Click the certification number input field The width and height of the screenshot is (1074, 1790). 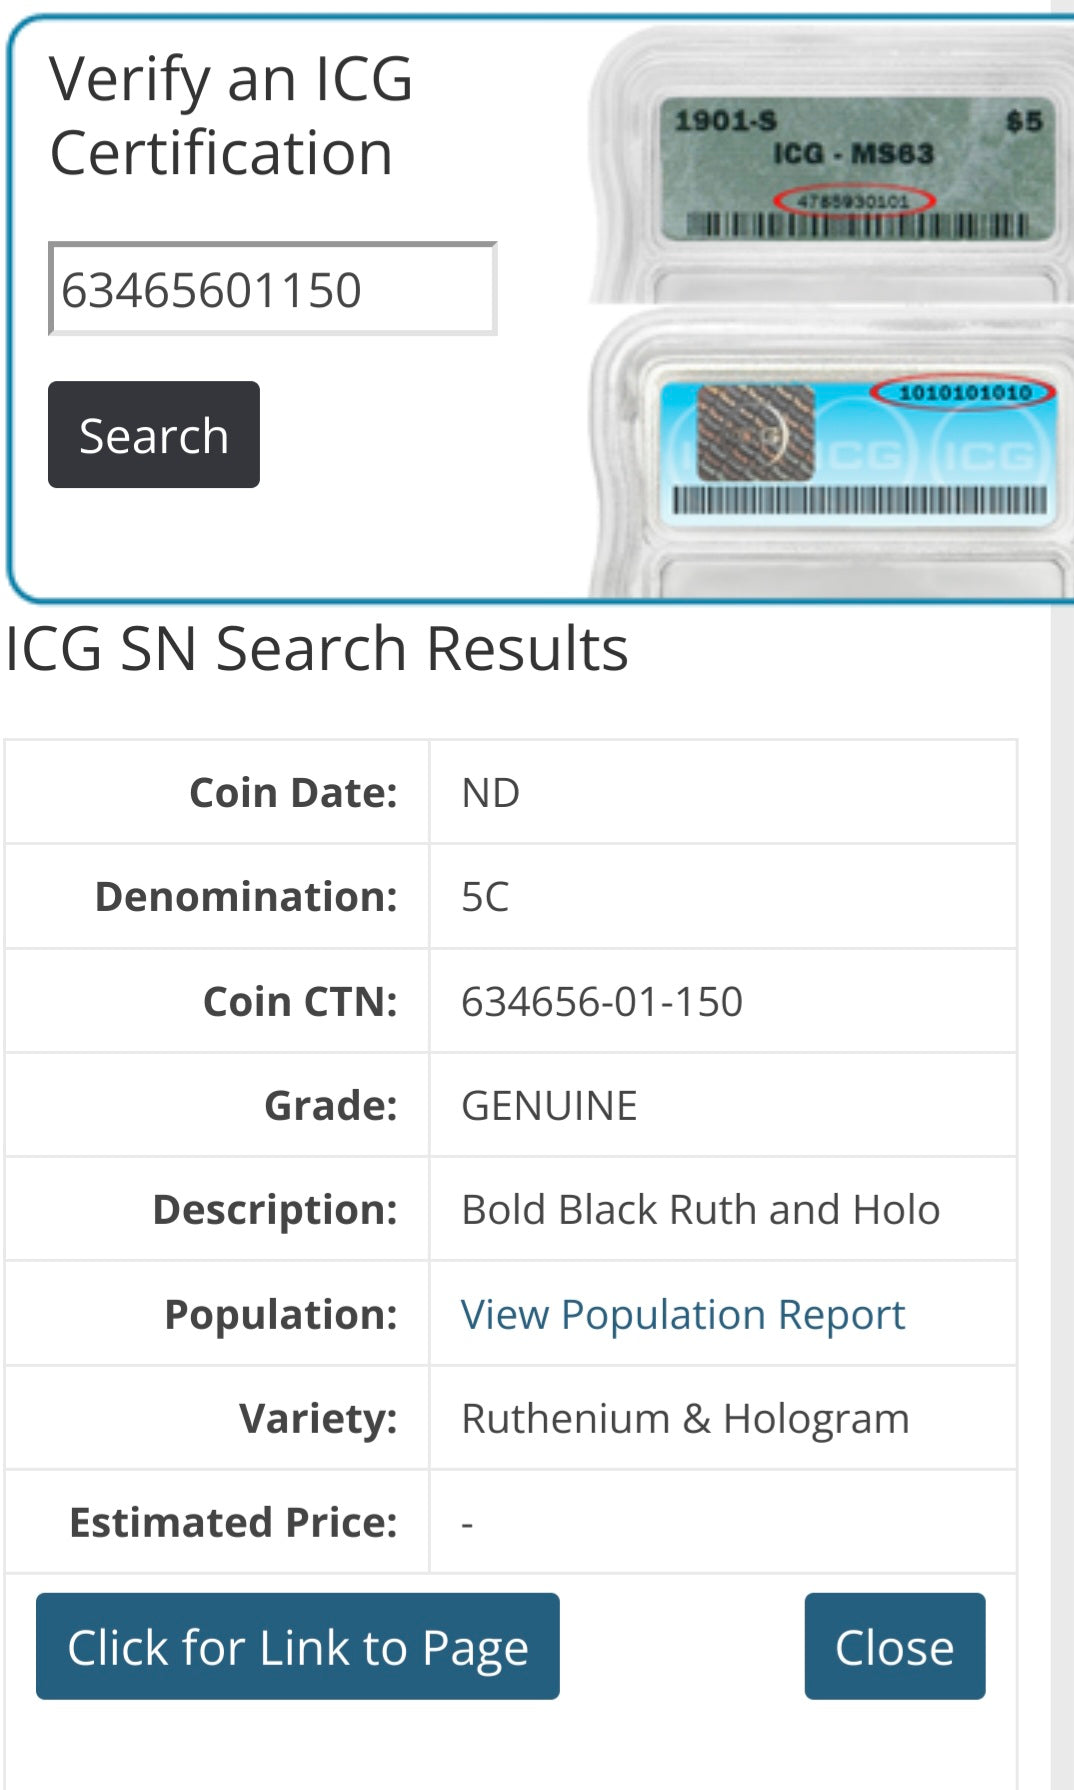pos(270,288)
